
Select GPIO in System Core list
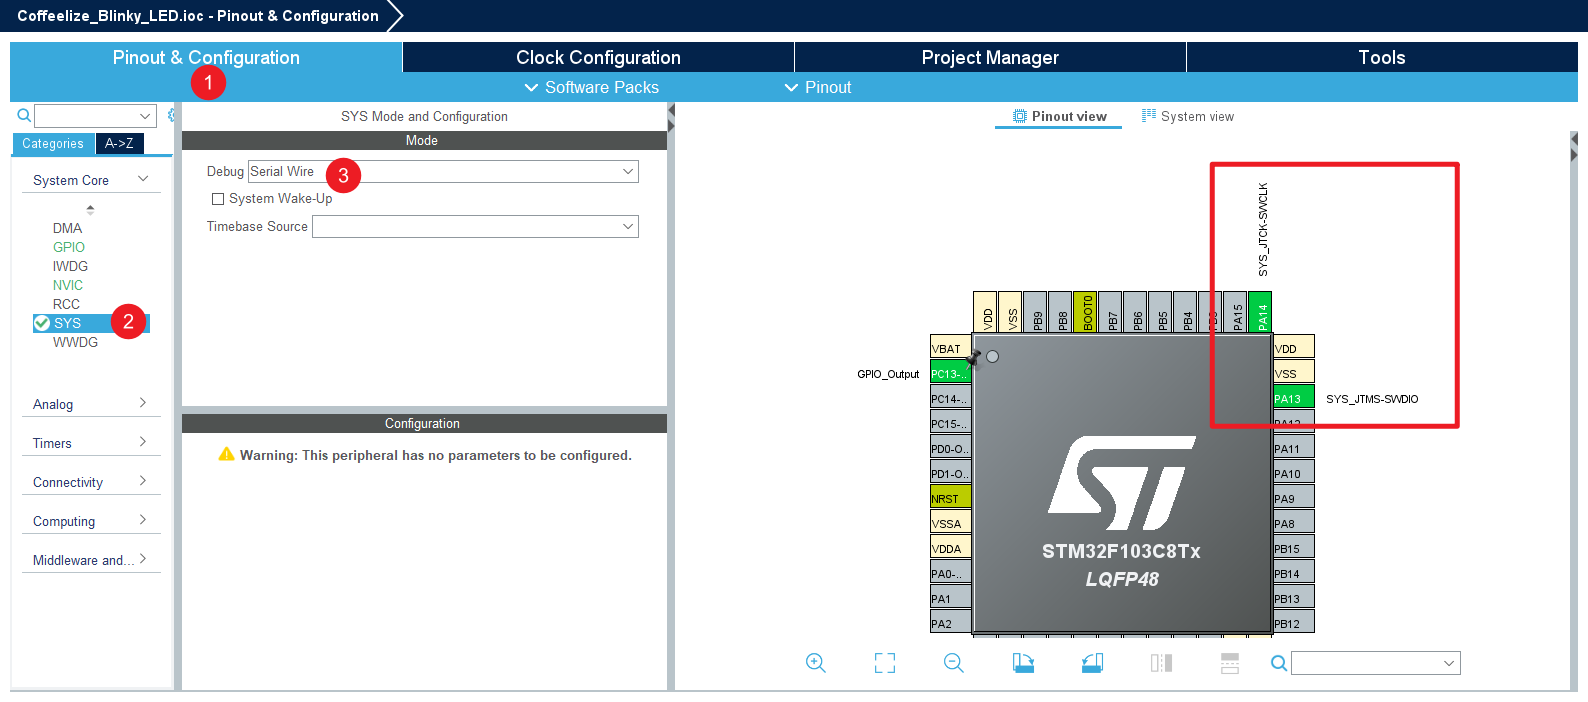click(x=69, y=247)
